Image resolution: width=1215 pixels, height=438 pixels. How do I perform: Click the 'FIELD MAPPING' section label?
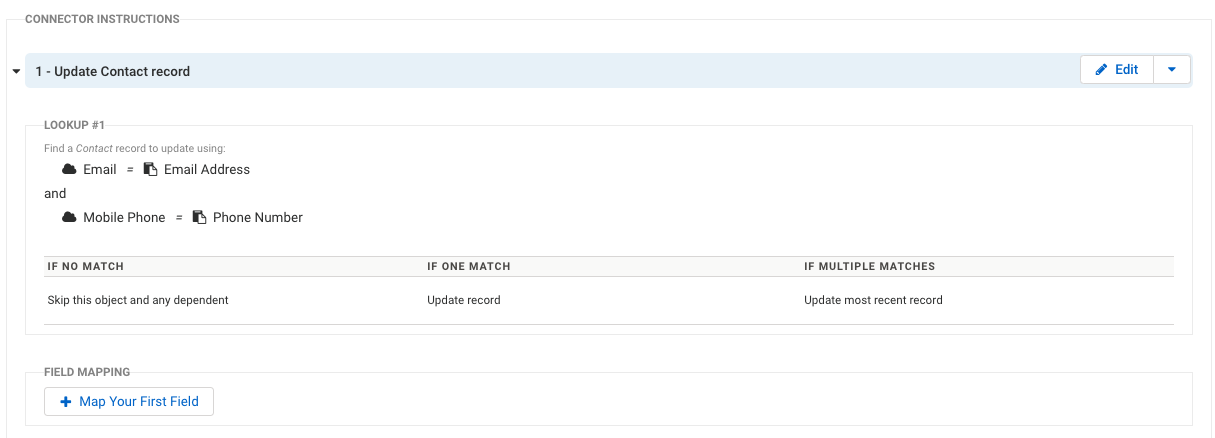click(87, 372)
